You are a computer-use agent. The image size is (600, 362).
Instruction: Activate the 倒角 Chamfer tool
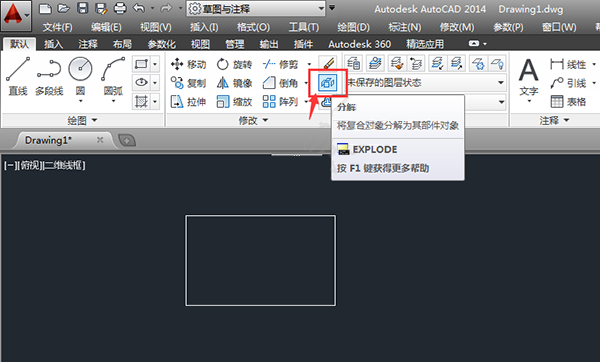click(280, 83)
